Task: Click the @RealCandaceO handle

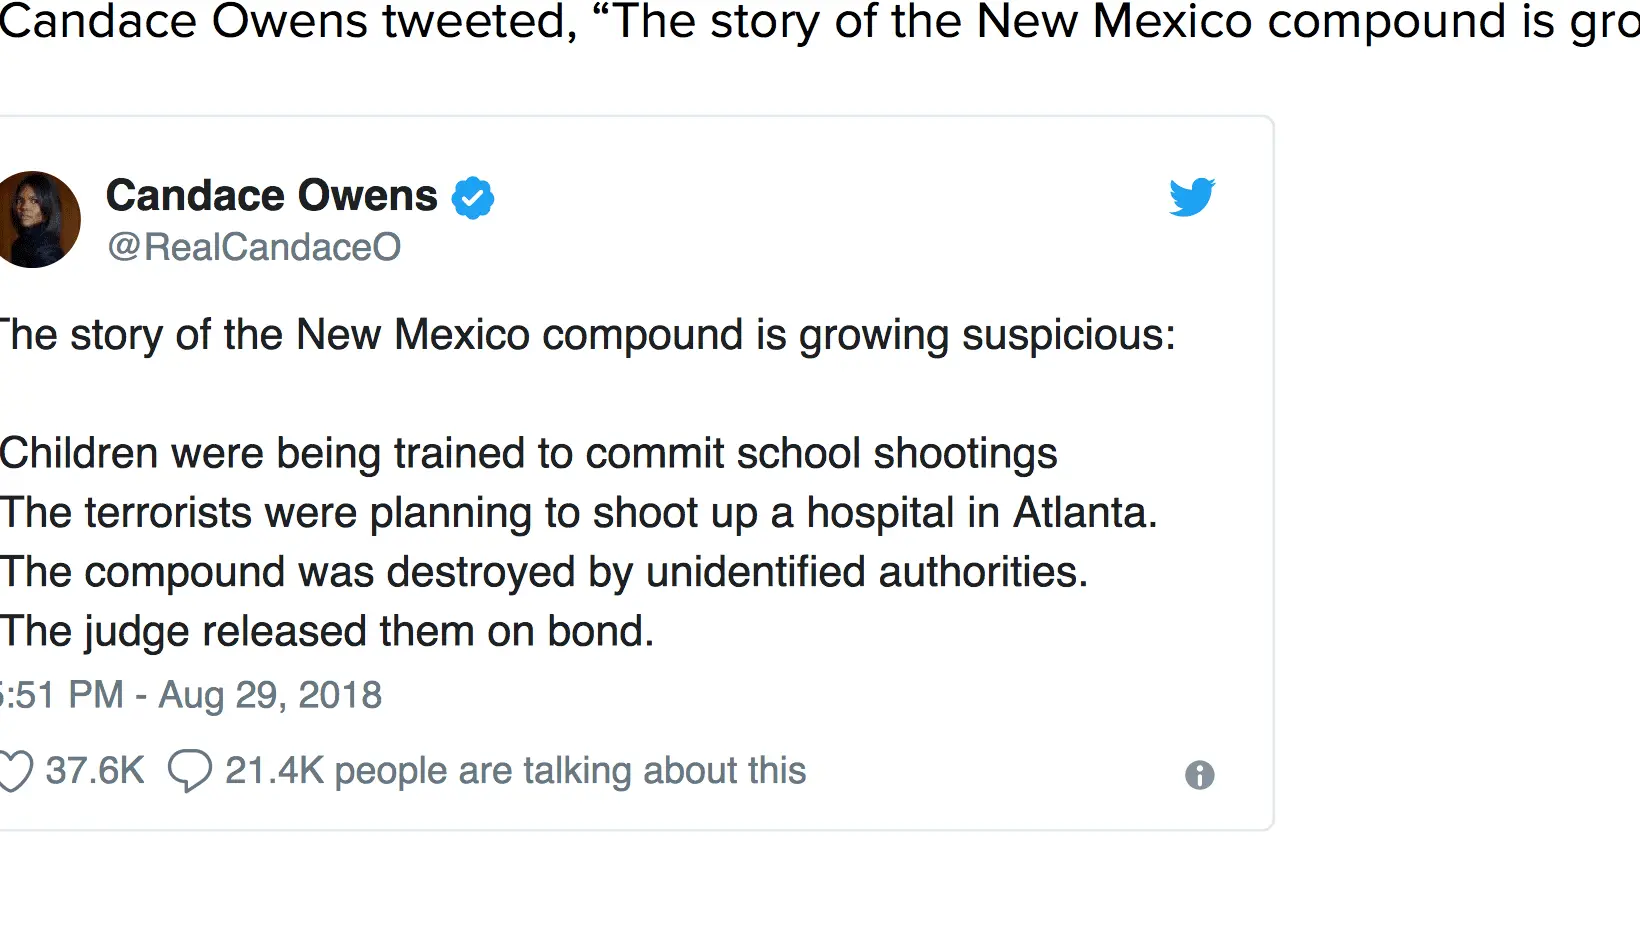Action: (254, 247)
